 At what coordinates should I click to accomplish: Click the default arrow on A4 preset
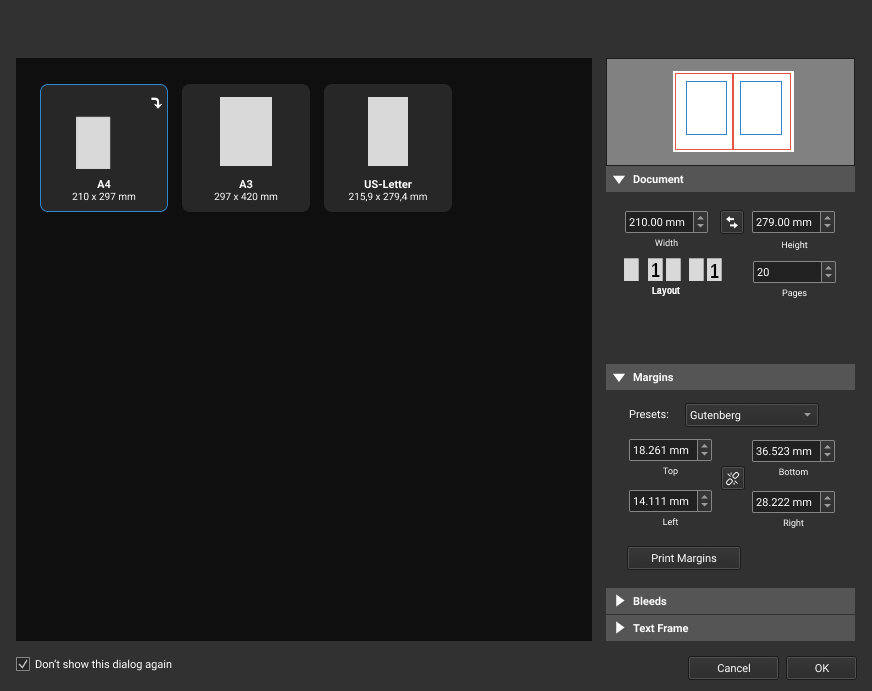point(156,103)
